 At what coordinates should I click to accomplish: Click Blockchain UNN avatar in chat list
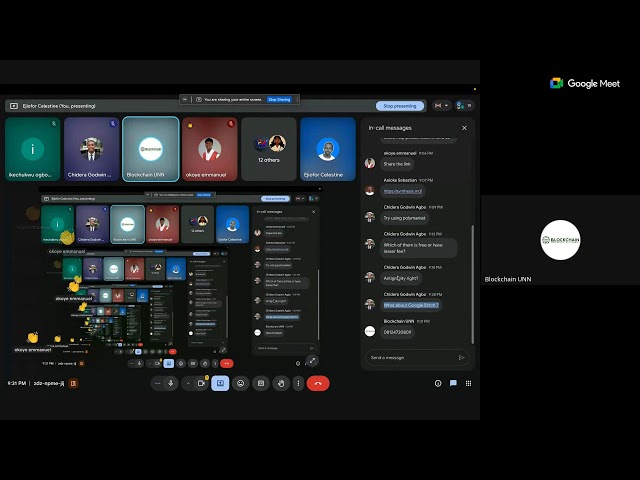[x=370, y=331]
